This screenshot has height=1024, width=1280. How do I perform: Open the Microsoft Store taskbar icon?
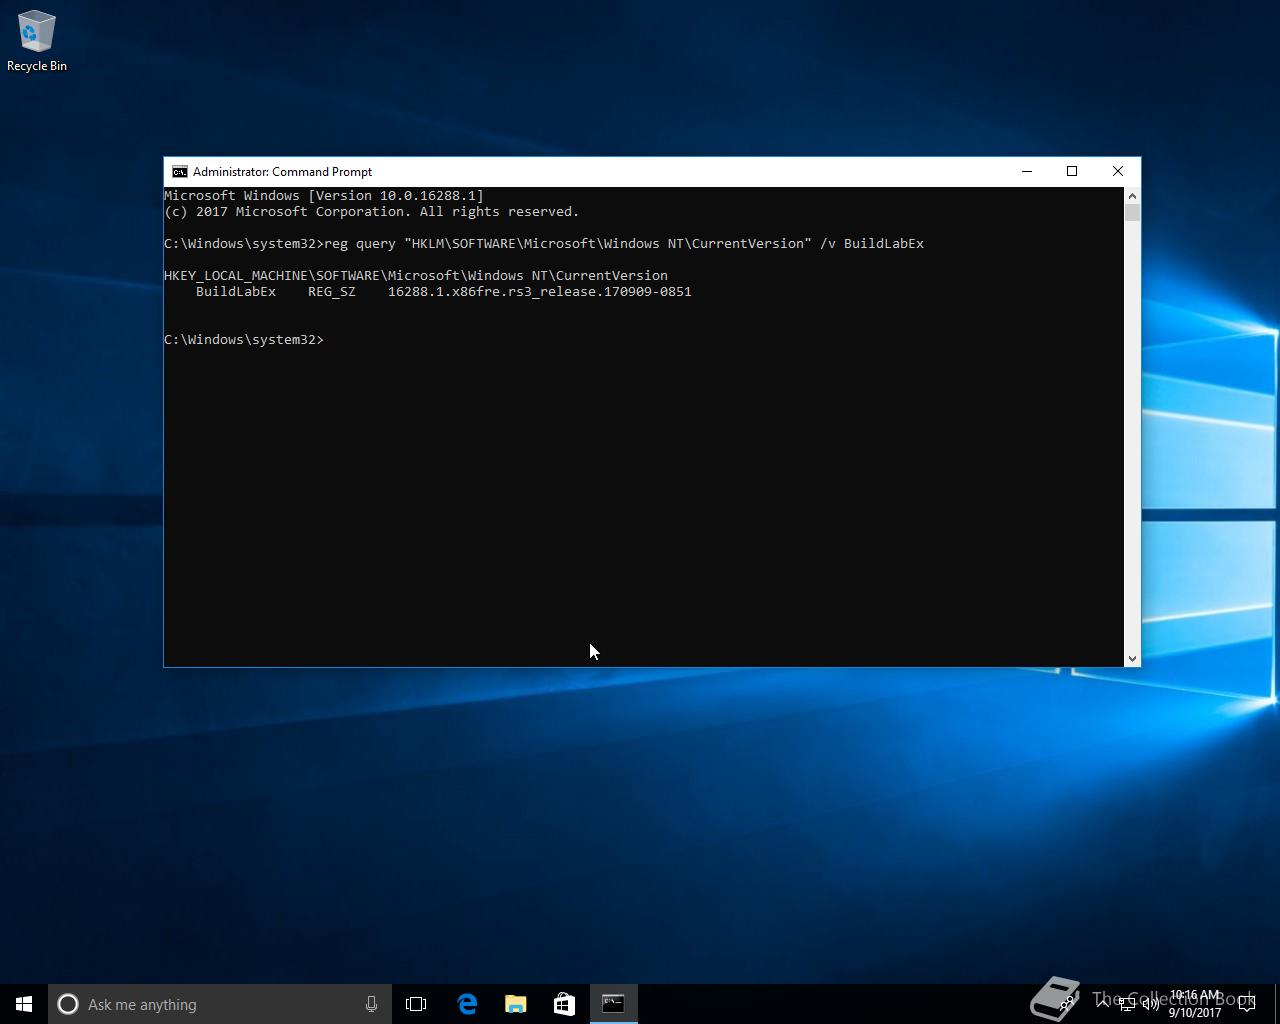pos(564,1004)
